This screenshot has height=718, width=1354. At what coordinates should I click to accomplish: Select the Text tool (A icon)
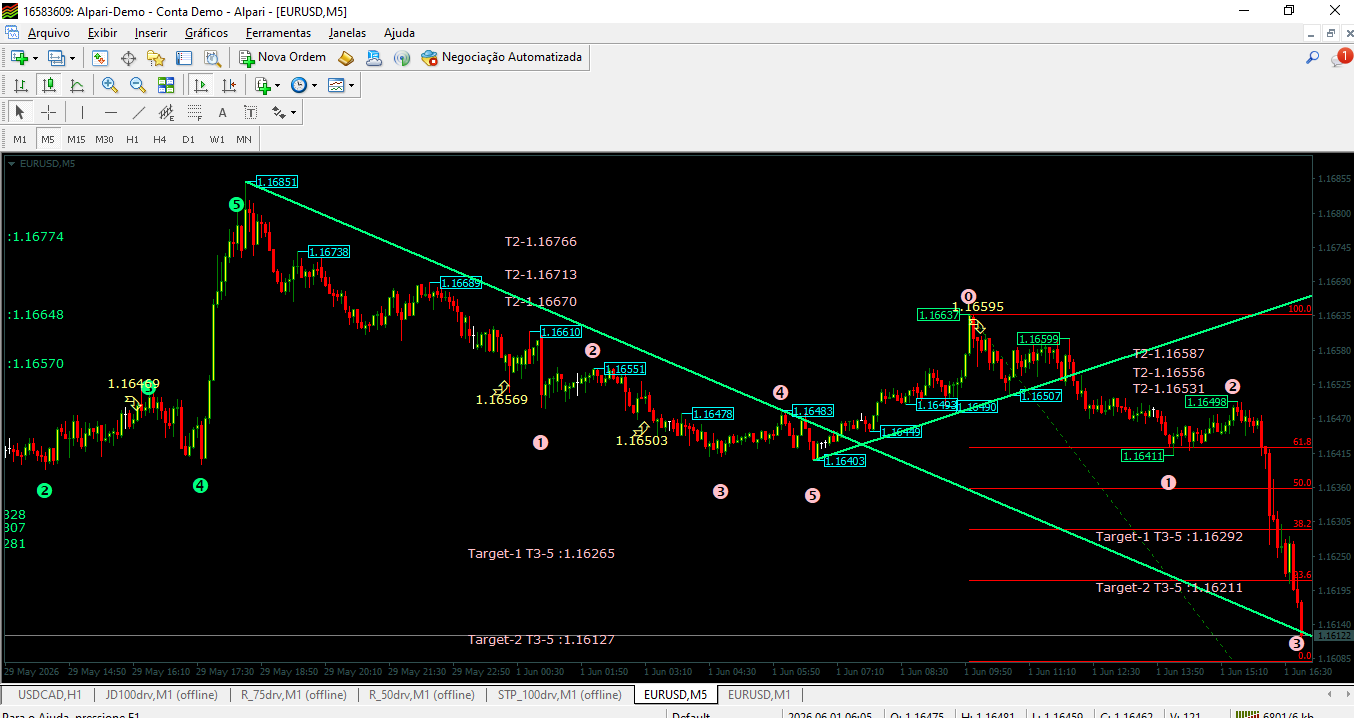point(222,112)
